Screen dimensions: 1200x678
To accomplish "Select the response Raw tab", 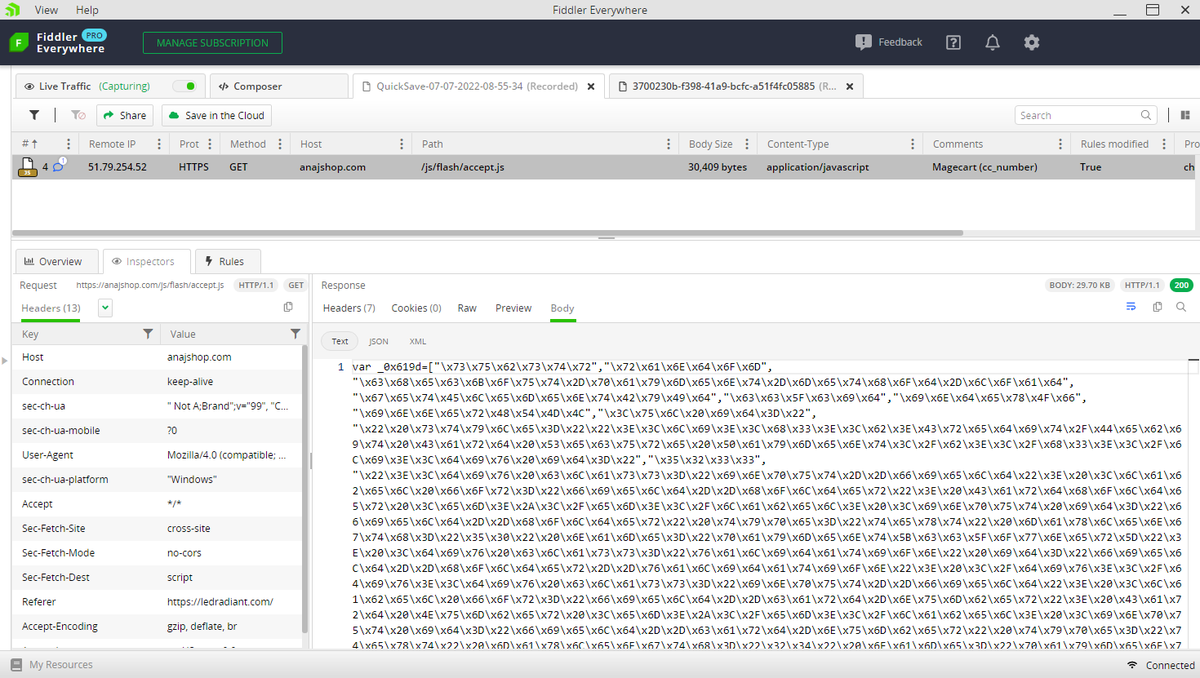I will (467, 308).
